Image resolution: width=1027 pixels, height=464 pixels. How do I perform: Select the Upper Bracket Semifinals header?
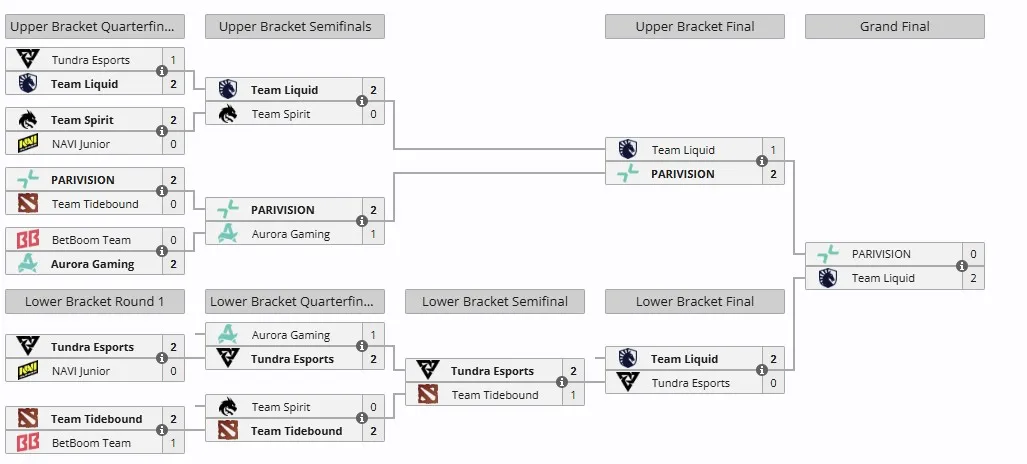pyautogui.click(x=295, y=27)
